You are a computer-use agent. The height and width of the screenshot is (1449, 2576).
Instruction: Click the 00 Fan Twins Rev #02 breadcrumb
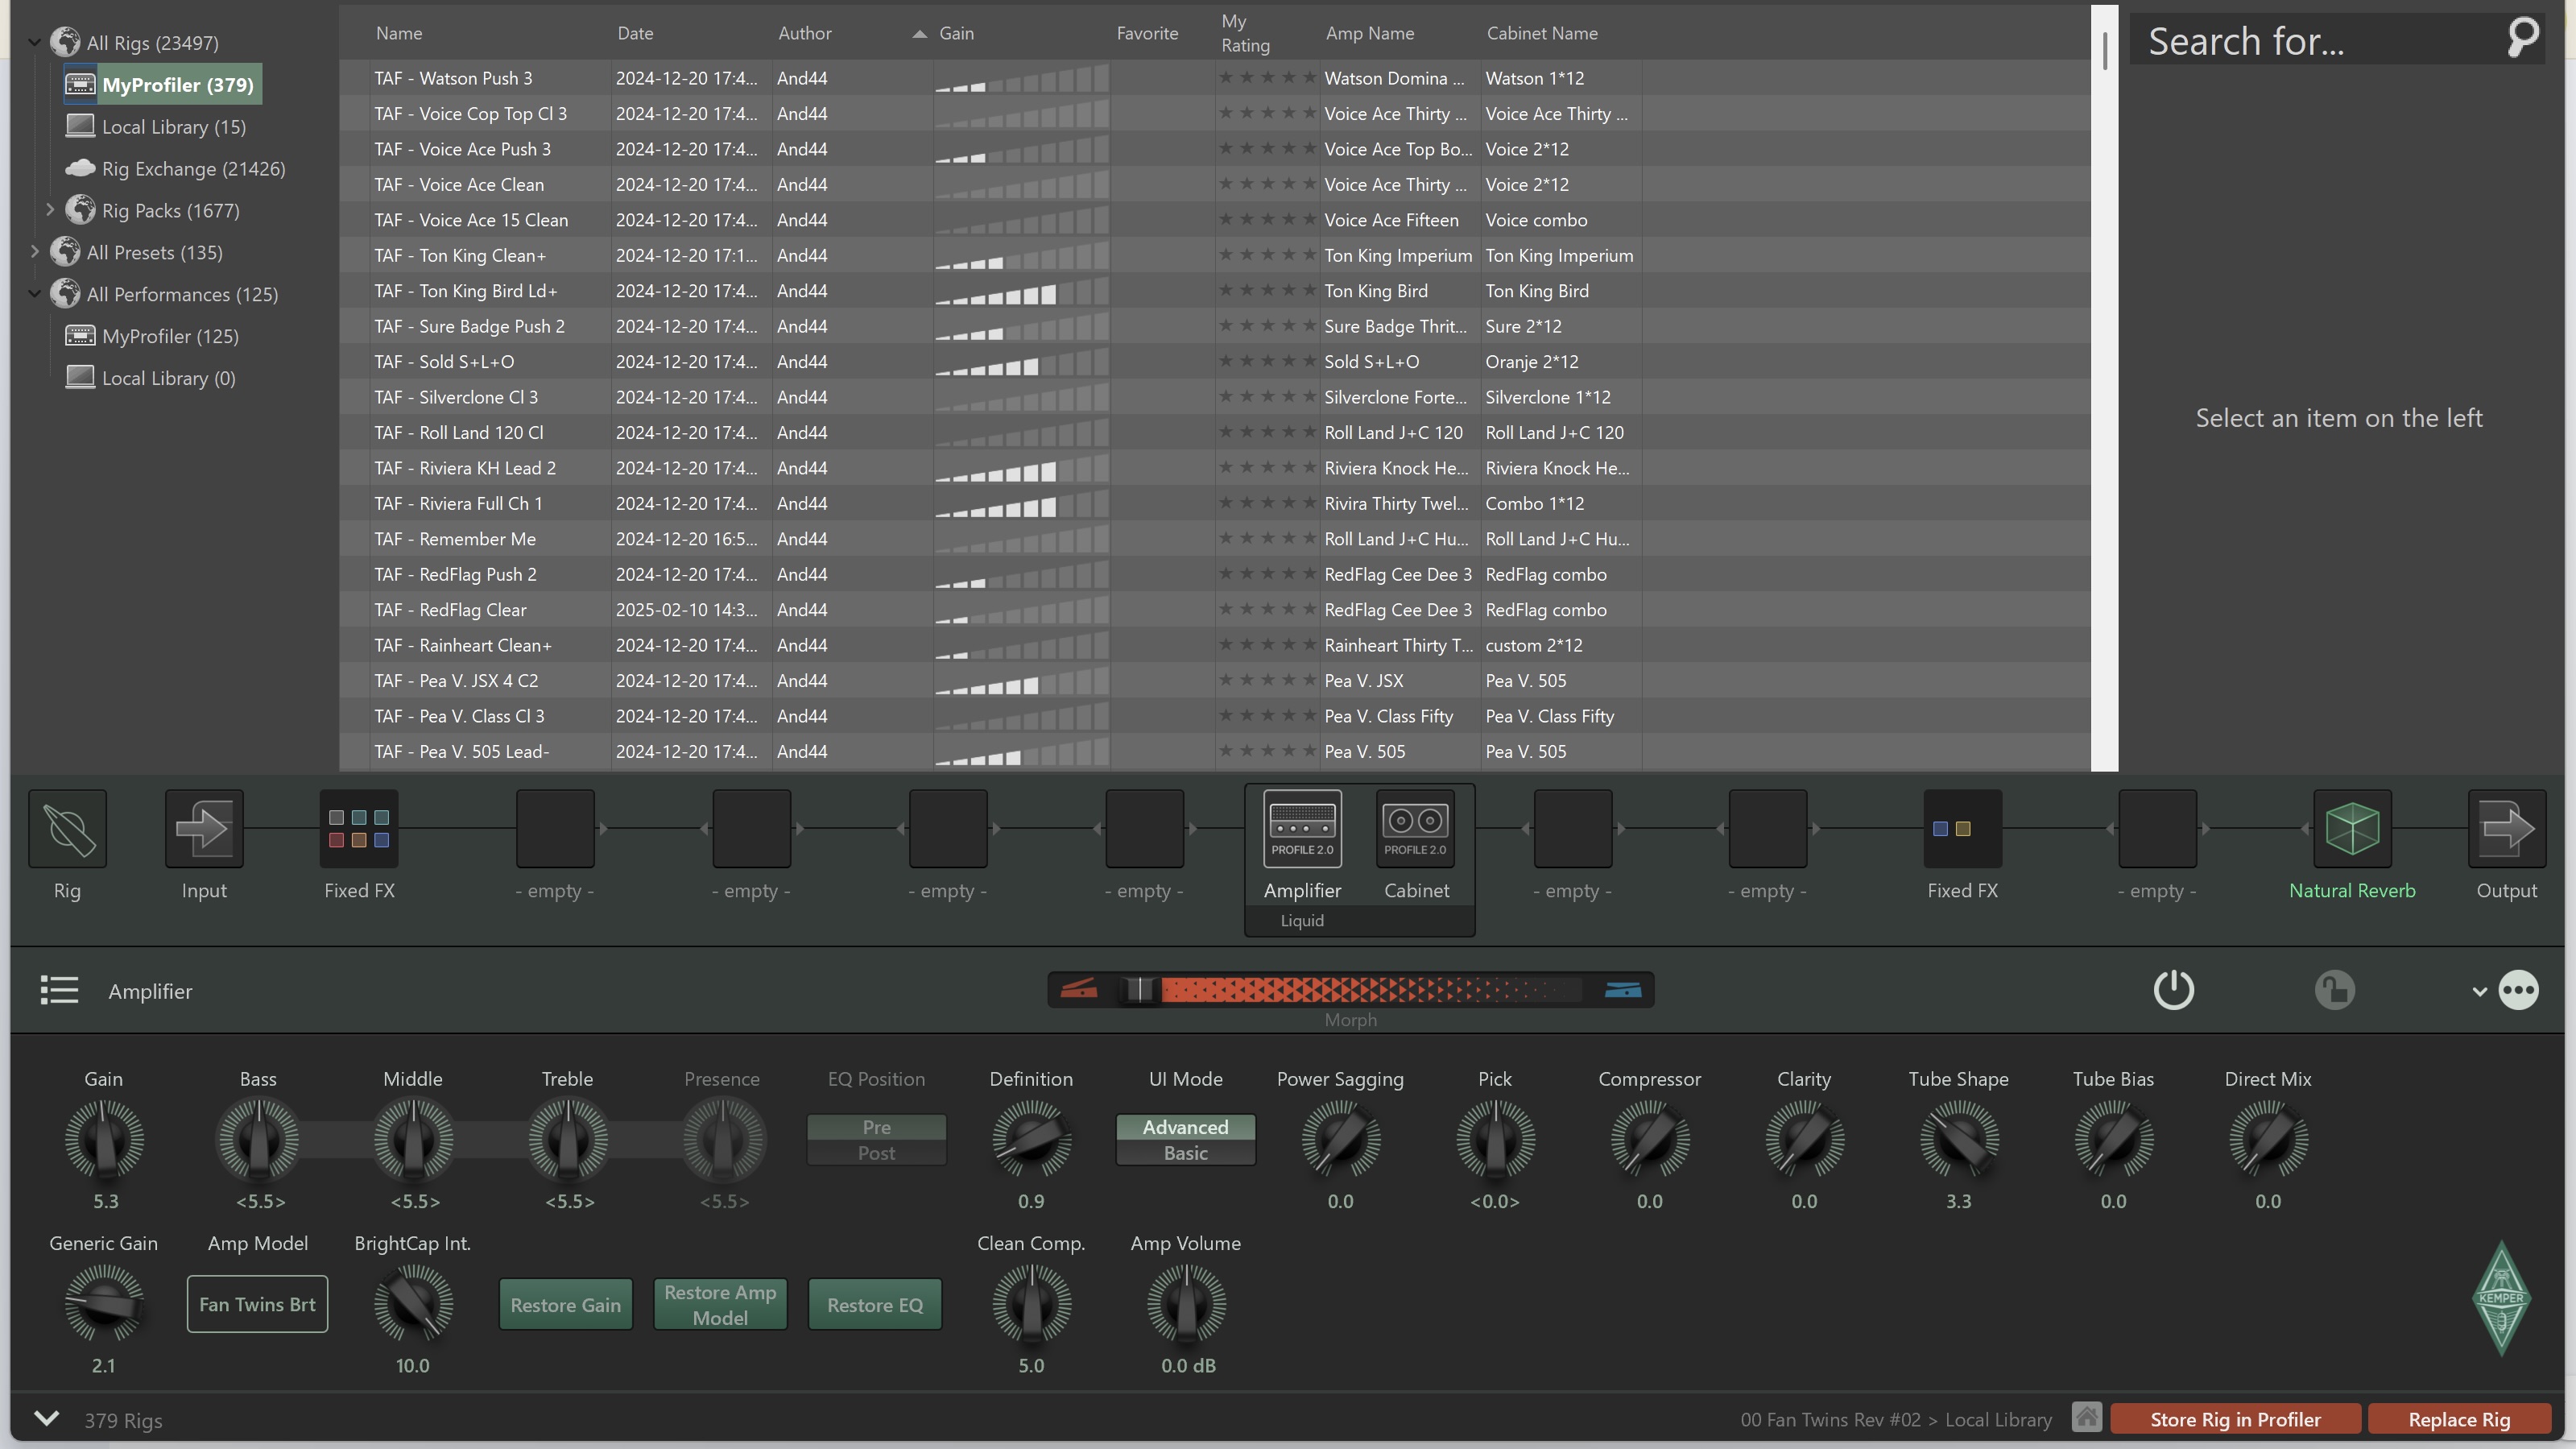tap(1830, 1419)
